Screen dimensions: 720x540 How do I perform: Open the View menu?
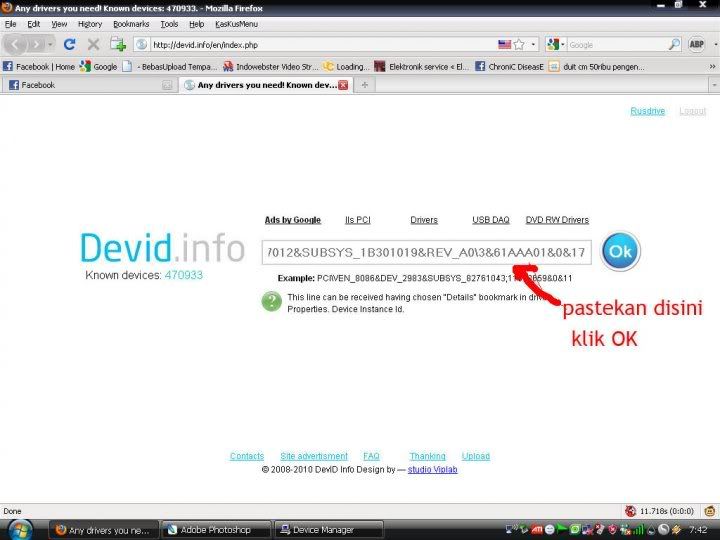(59, 24)
